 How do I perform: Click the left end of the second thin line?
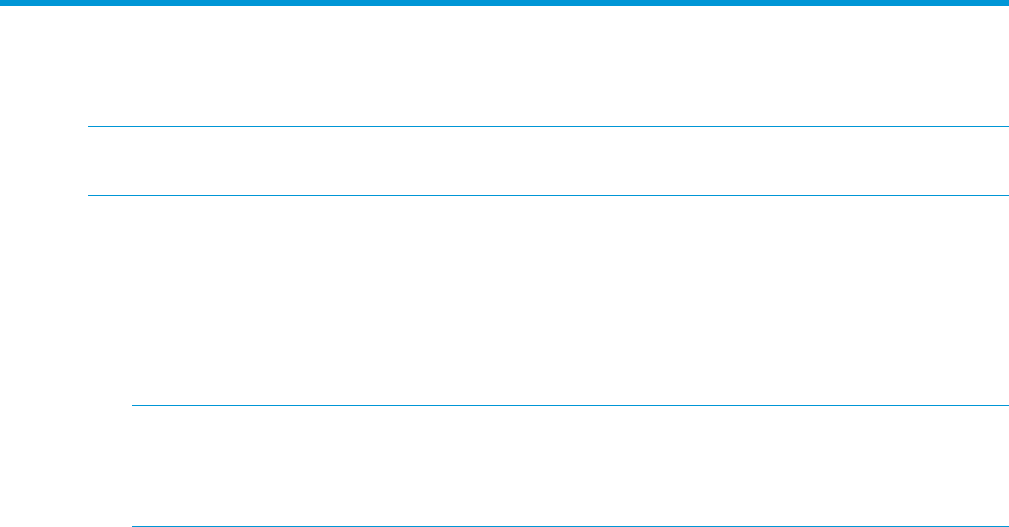tap(91, 195)
